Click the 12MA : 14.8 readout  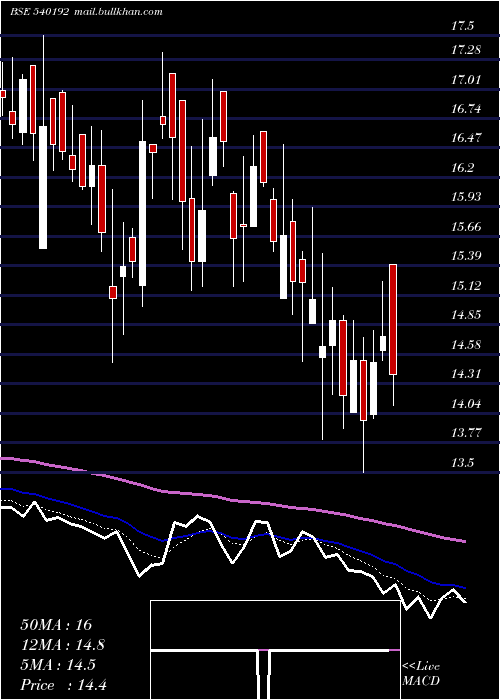63,645
